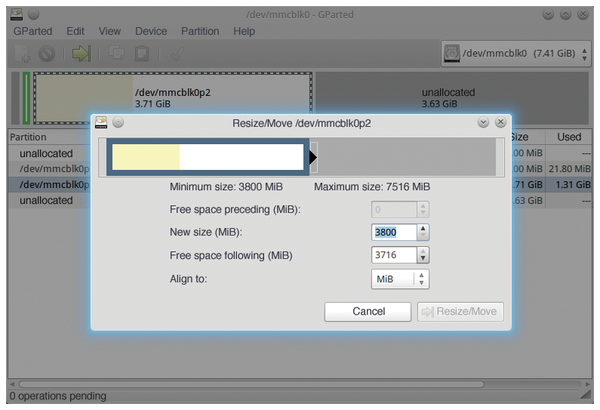
Task: Click the GParted app icon in main title bar
Action: pyautogui.click(x=17, y=15)
